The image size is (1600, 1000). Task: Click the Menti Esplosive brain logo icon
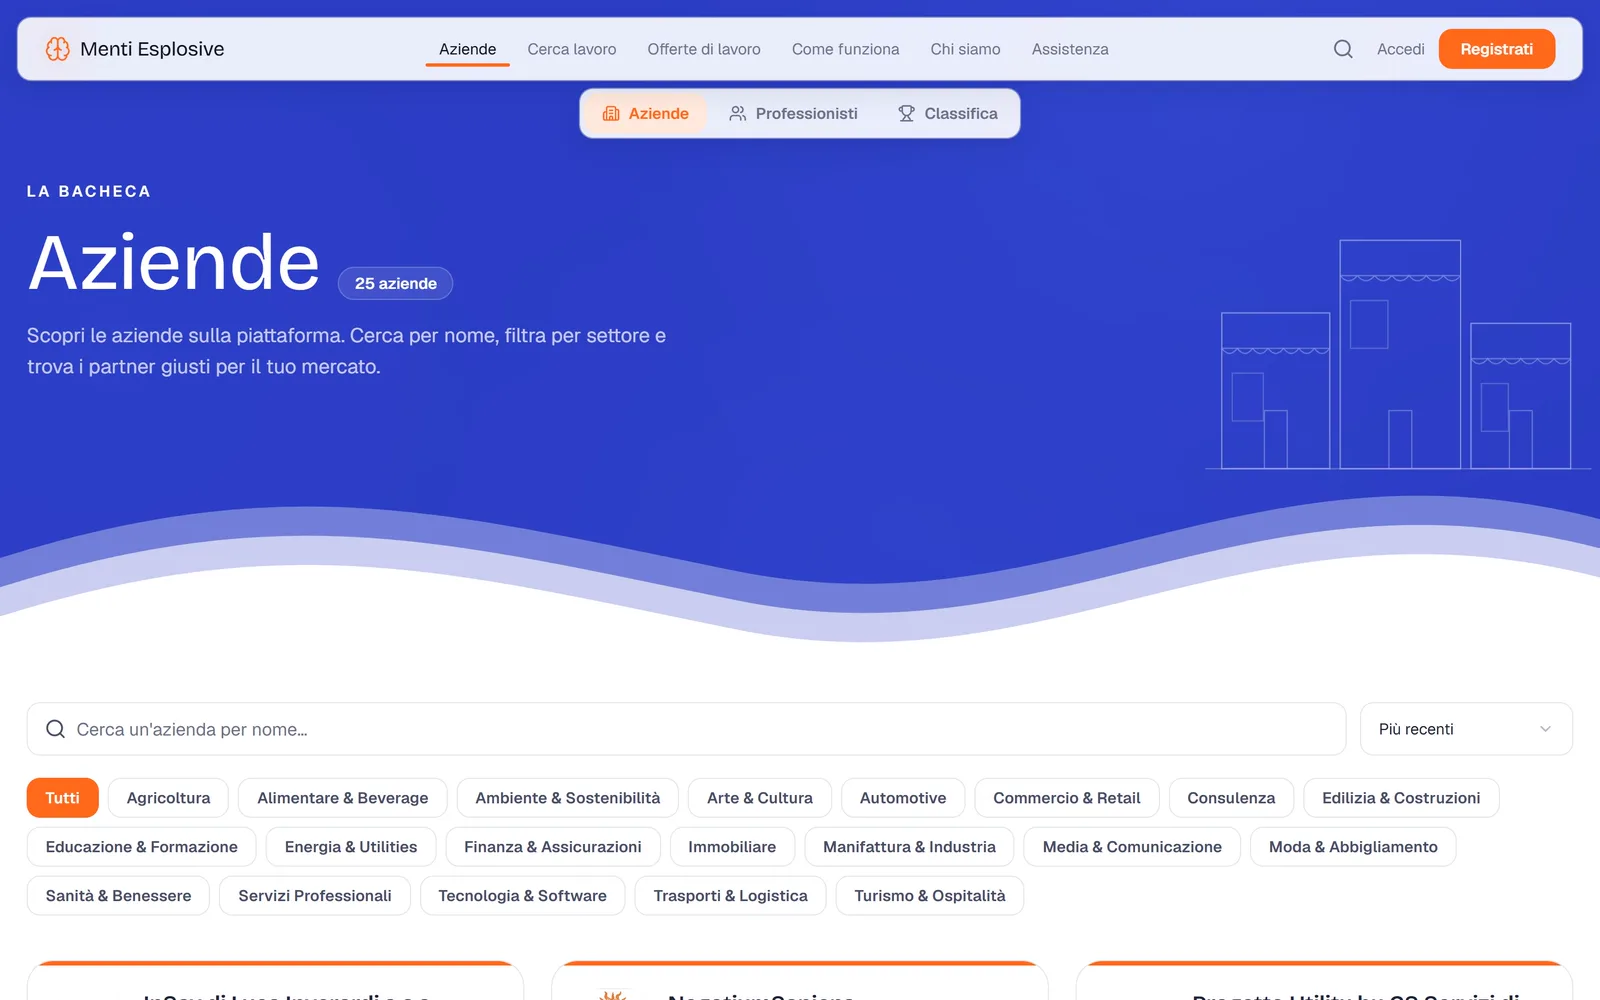click(58, 49)
